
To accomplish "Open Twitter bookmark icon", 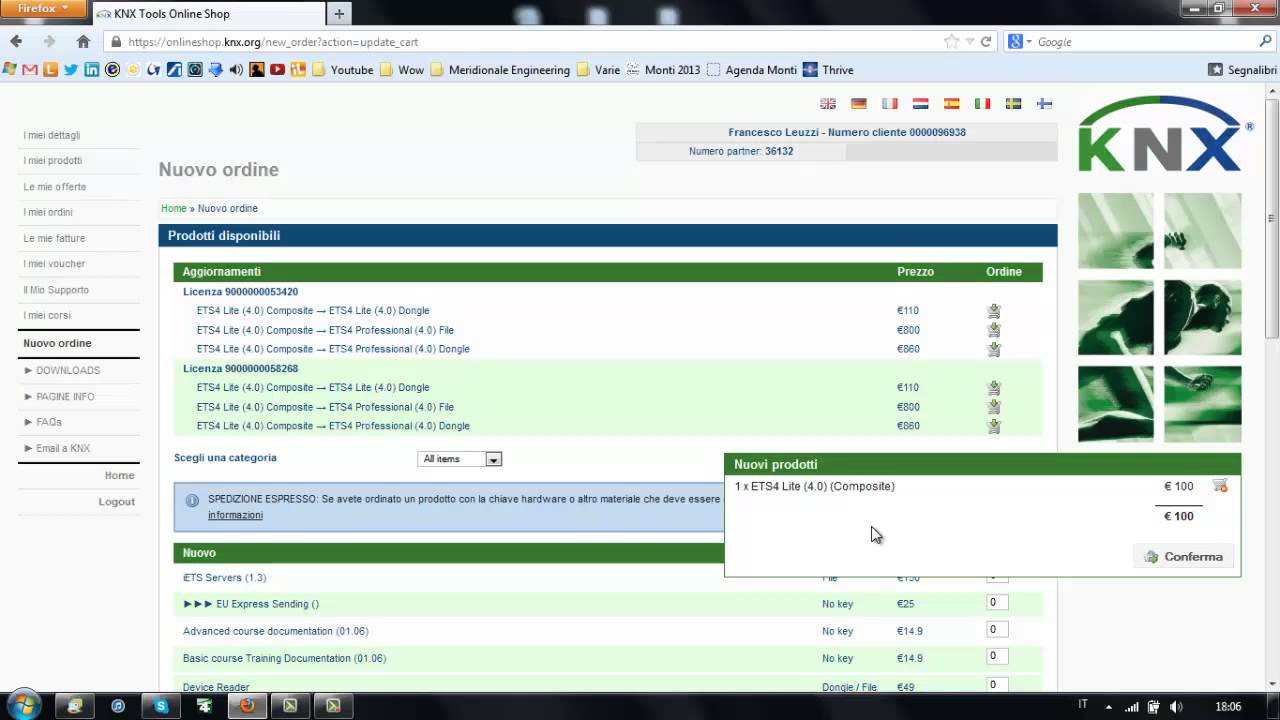I will click(70, 70).
